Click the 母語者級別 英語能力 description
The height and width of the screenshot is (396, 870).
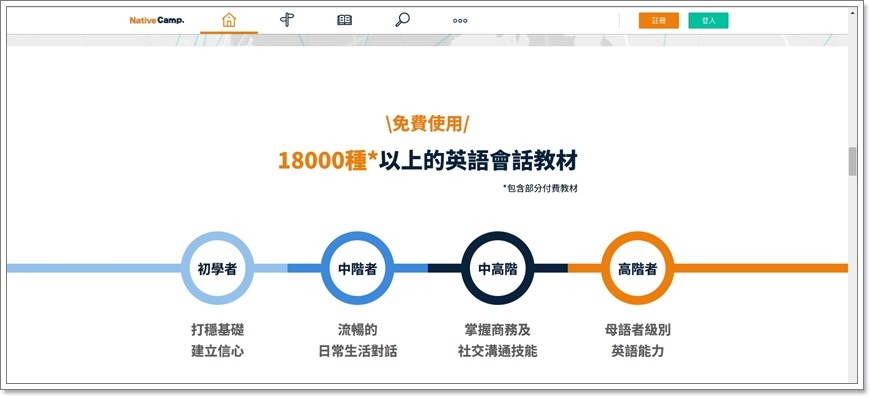pyautogui.click(x=638, y=341)
